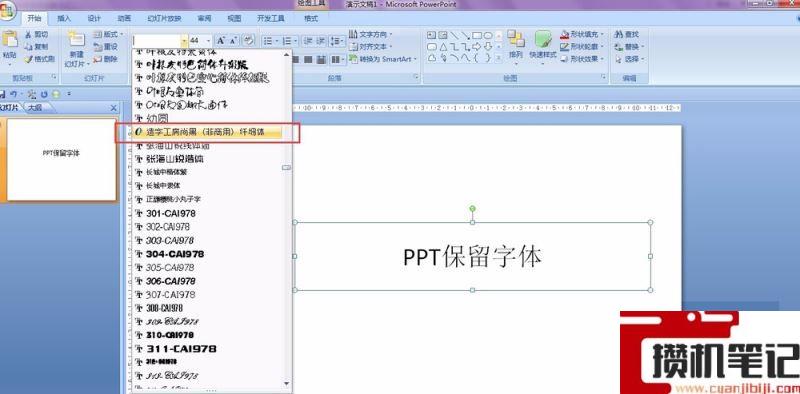Switch to View (视图) tab
This screenshot has height=394, width=800.
click(x=234, y=19)
